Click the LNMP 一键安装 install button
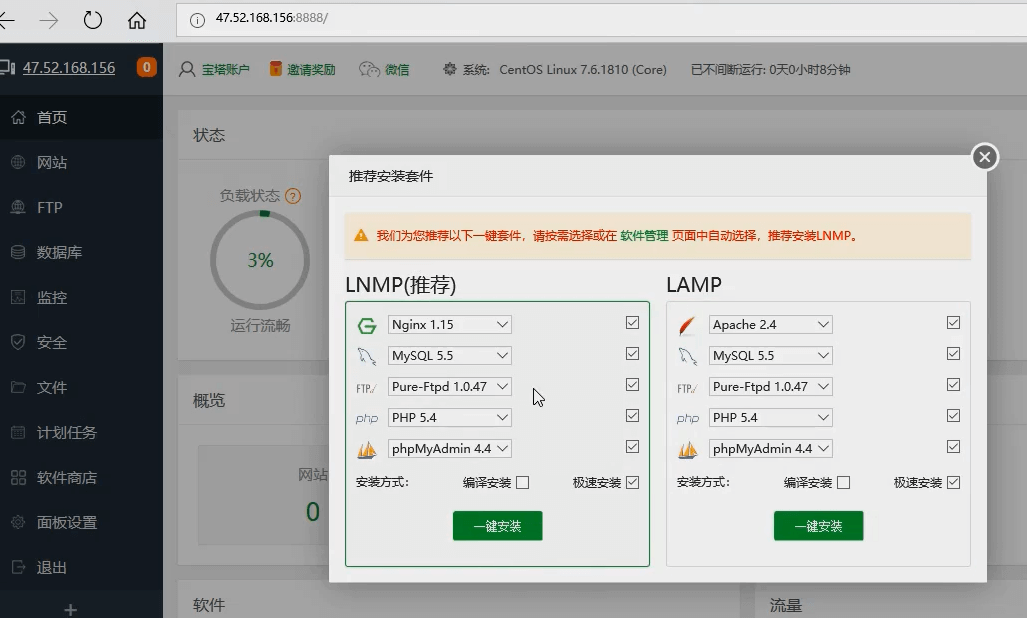The width and height of the screenshot is (1027, 618). (x=498, y=526)
